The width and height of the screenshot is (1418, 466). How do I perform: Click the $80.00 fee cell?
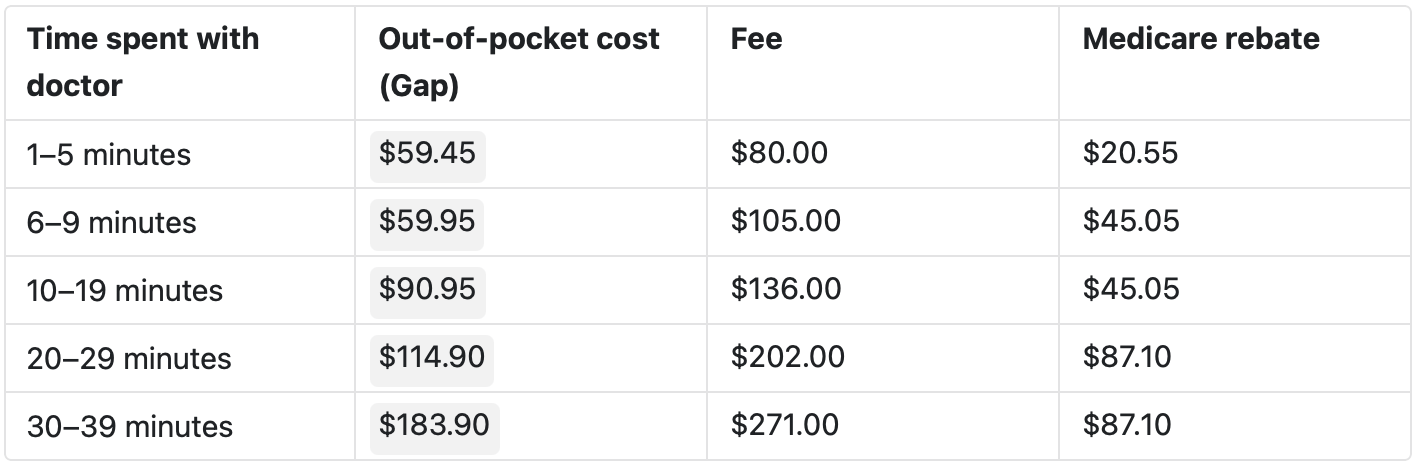(x=779, y=155)
